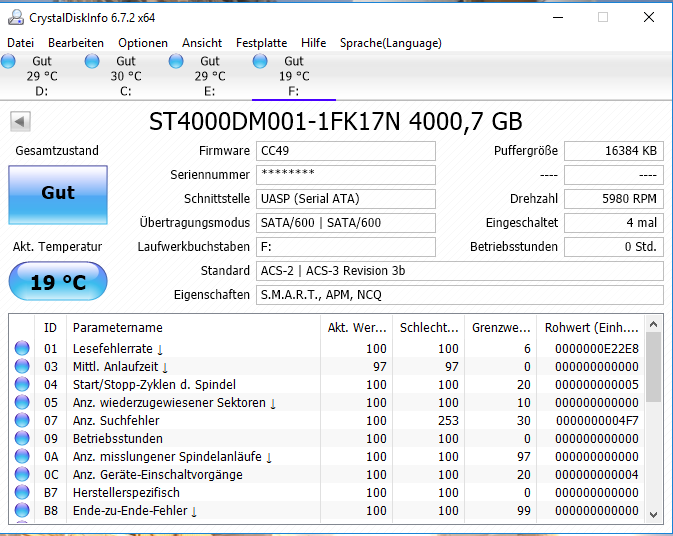
Task: Click the Übertragungsmodus field SATA/600
Action: coord(346,223)
